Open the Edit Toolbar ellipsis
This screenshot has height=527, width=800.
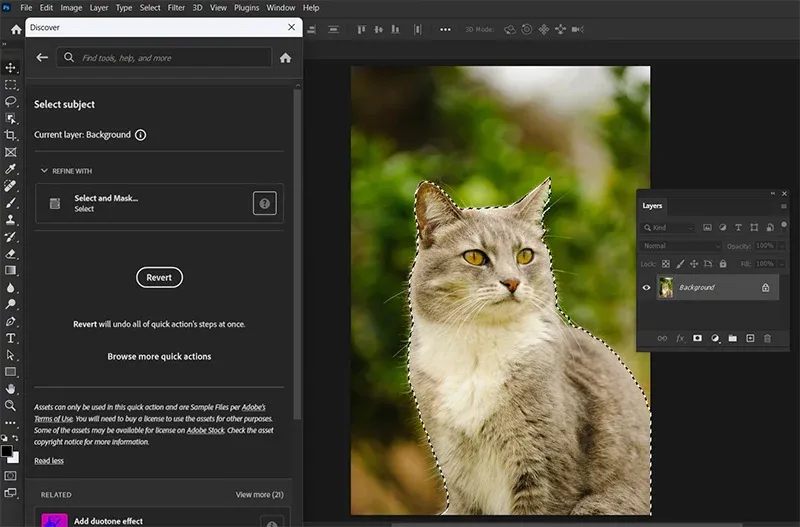point(10,422)
